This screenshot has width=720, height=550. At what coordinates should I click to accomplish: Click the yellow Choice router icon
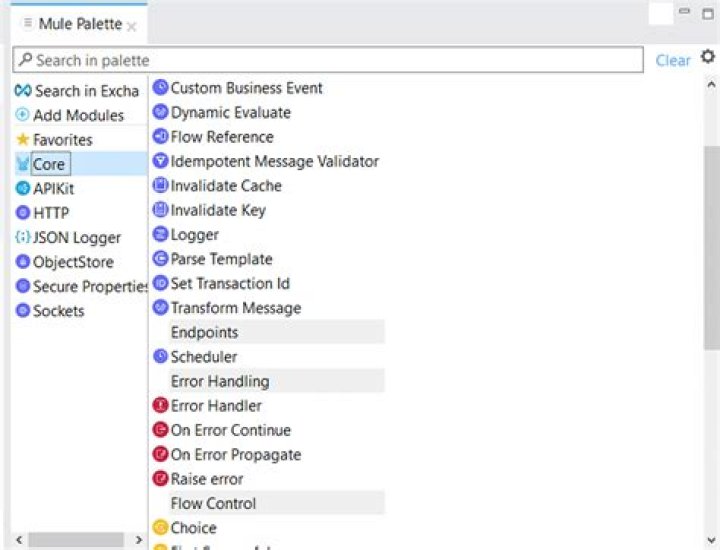tap(160, 528)
